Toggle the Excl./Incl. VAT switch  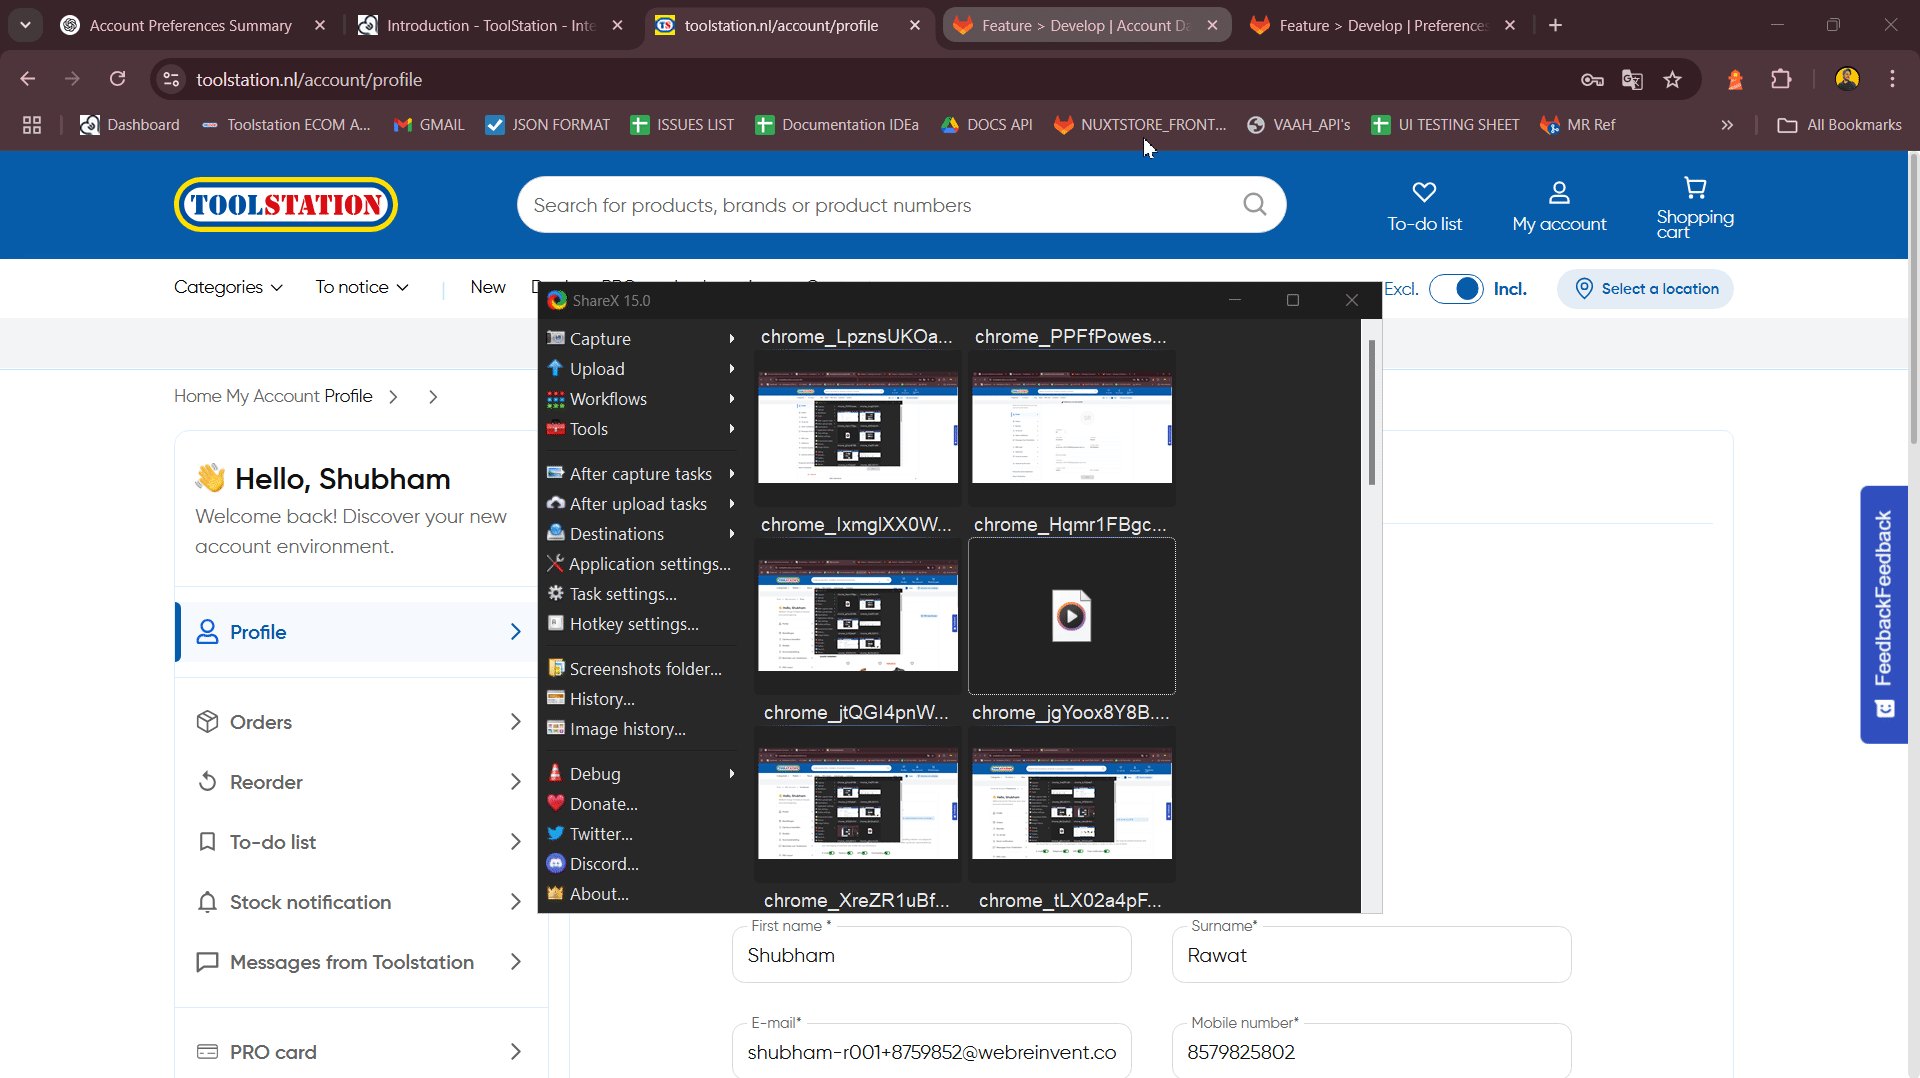[1456, 289]
